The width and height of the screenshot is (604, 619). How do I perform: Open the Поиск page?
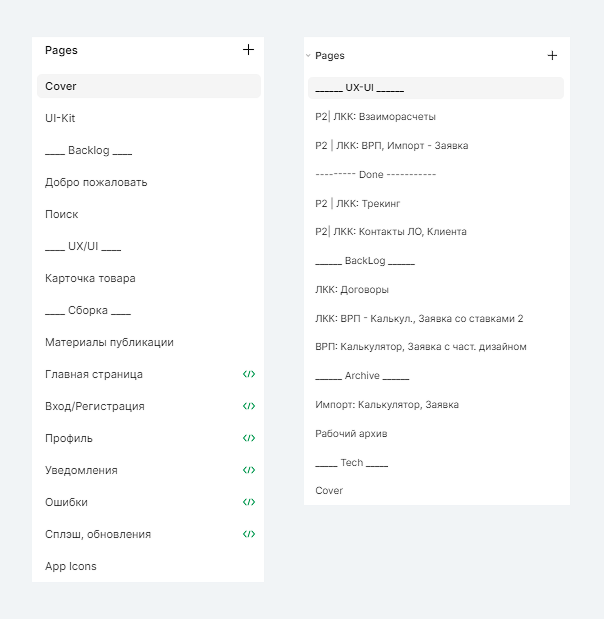click(x=61, y=214)
